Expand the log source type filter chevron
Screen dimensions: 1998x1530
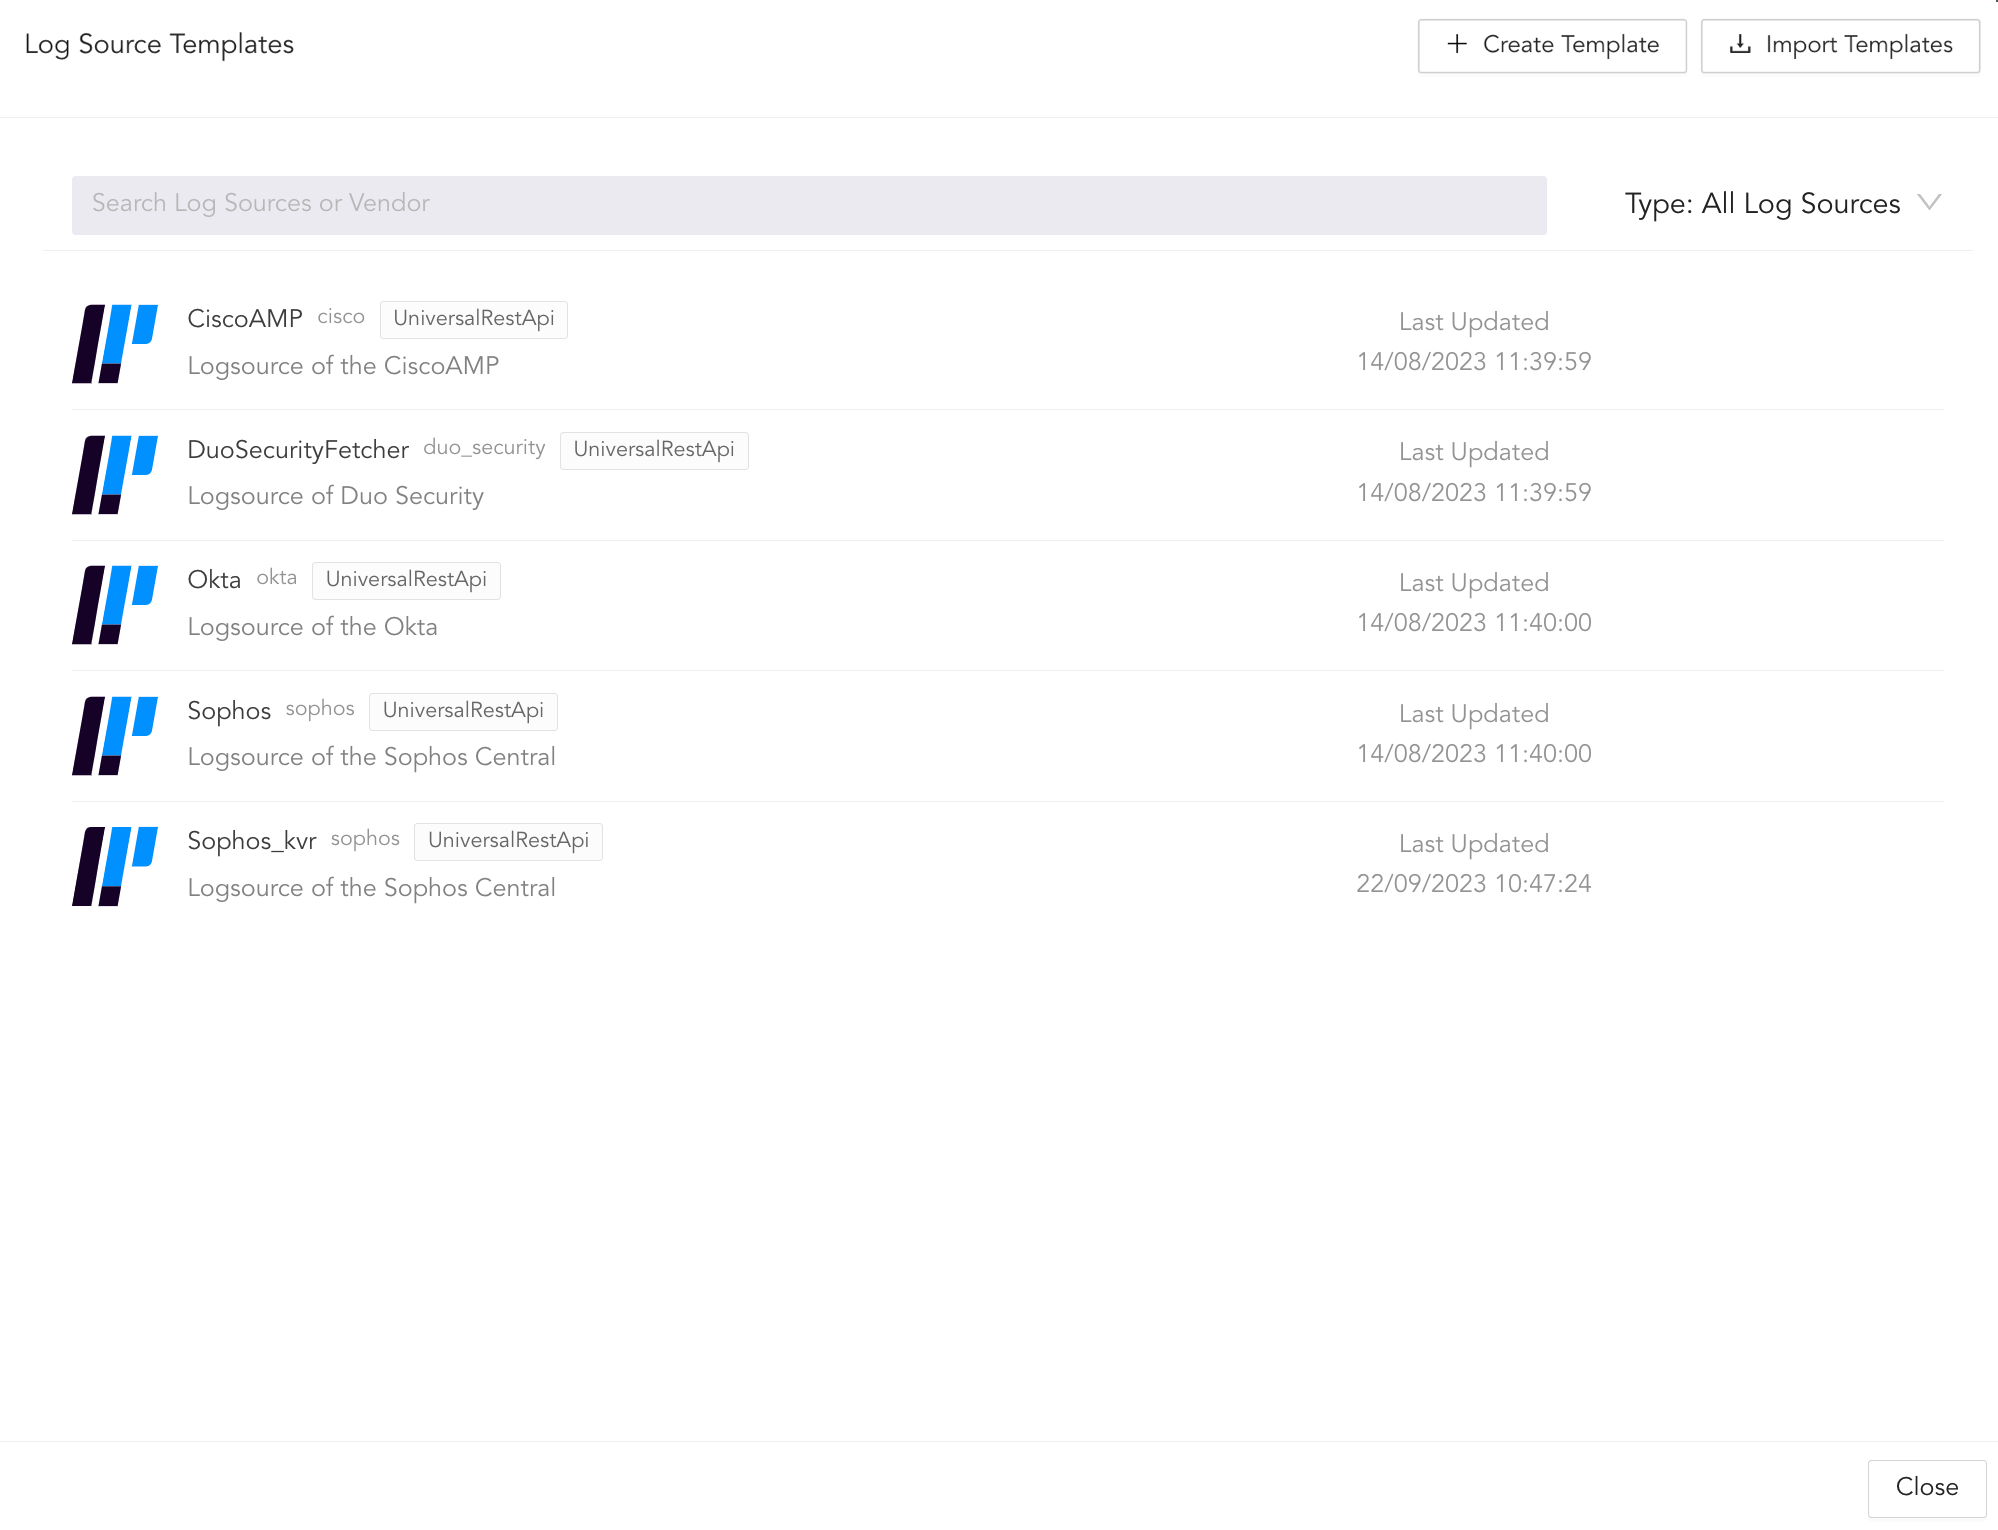[1930, 203]
